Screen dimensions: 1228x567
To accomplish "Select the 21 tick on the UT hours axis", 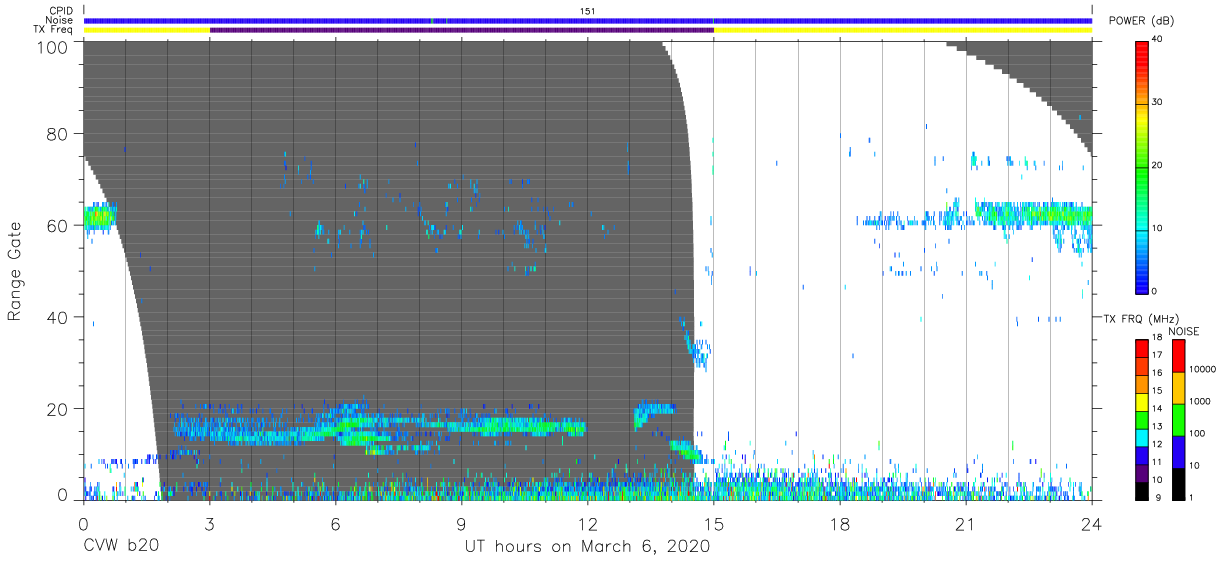I will [965, 523].
